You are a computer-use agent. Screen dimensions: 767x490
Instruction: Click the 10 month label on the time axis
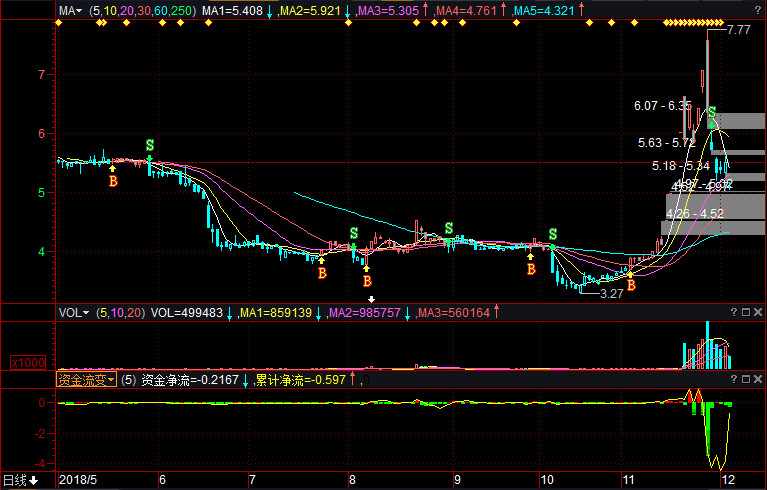[x=547, y=480]
